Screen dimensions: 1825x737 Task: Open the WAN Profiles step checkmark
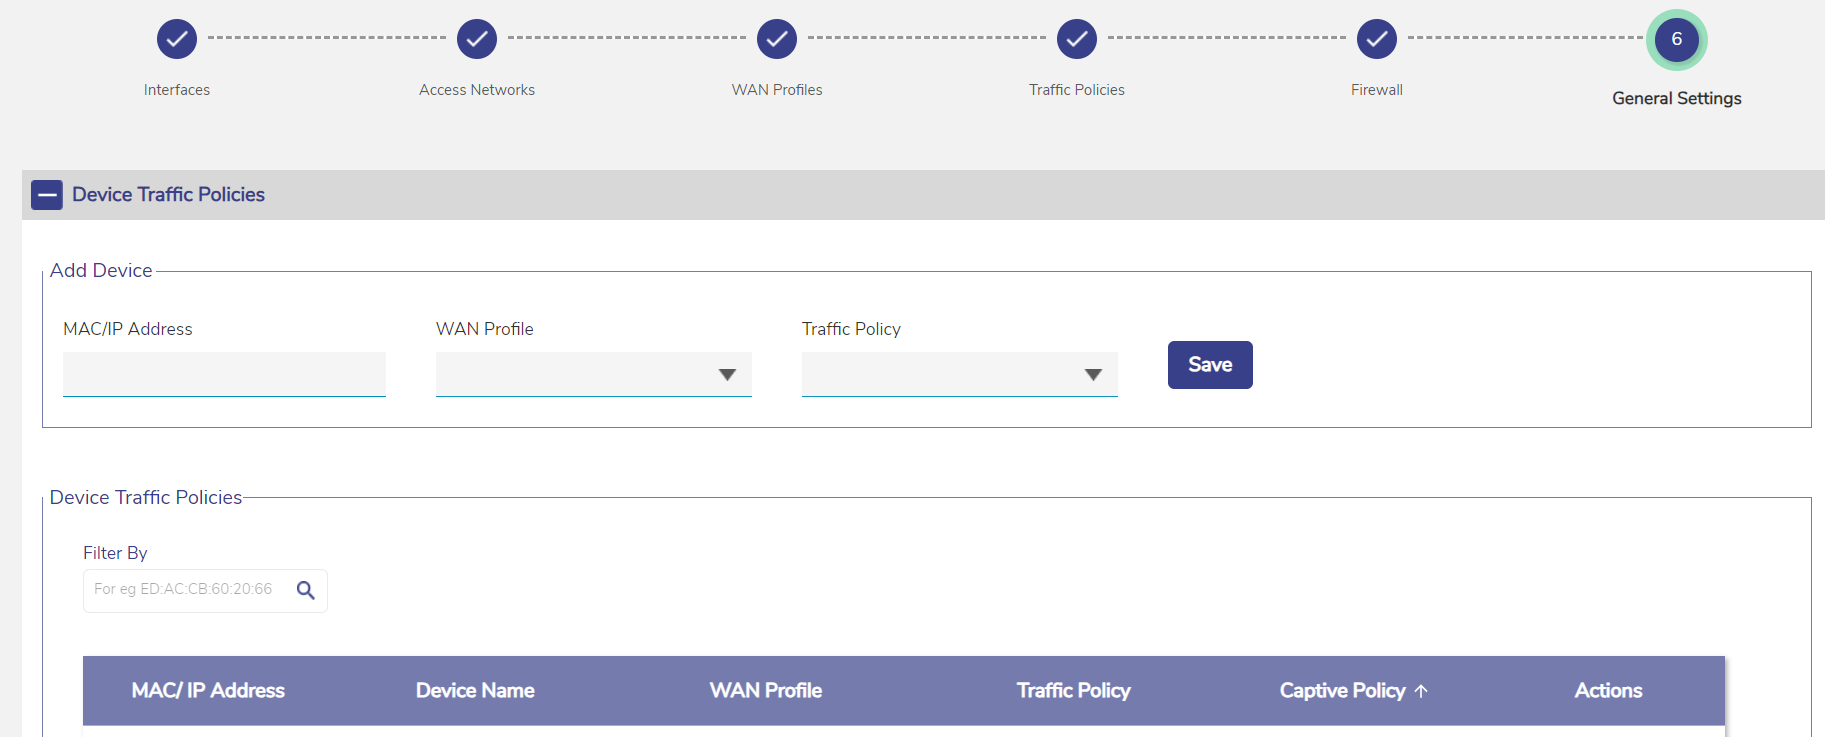point(777,40)
